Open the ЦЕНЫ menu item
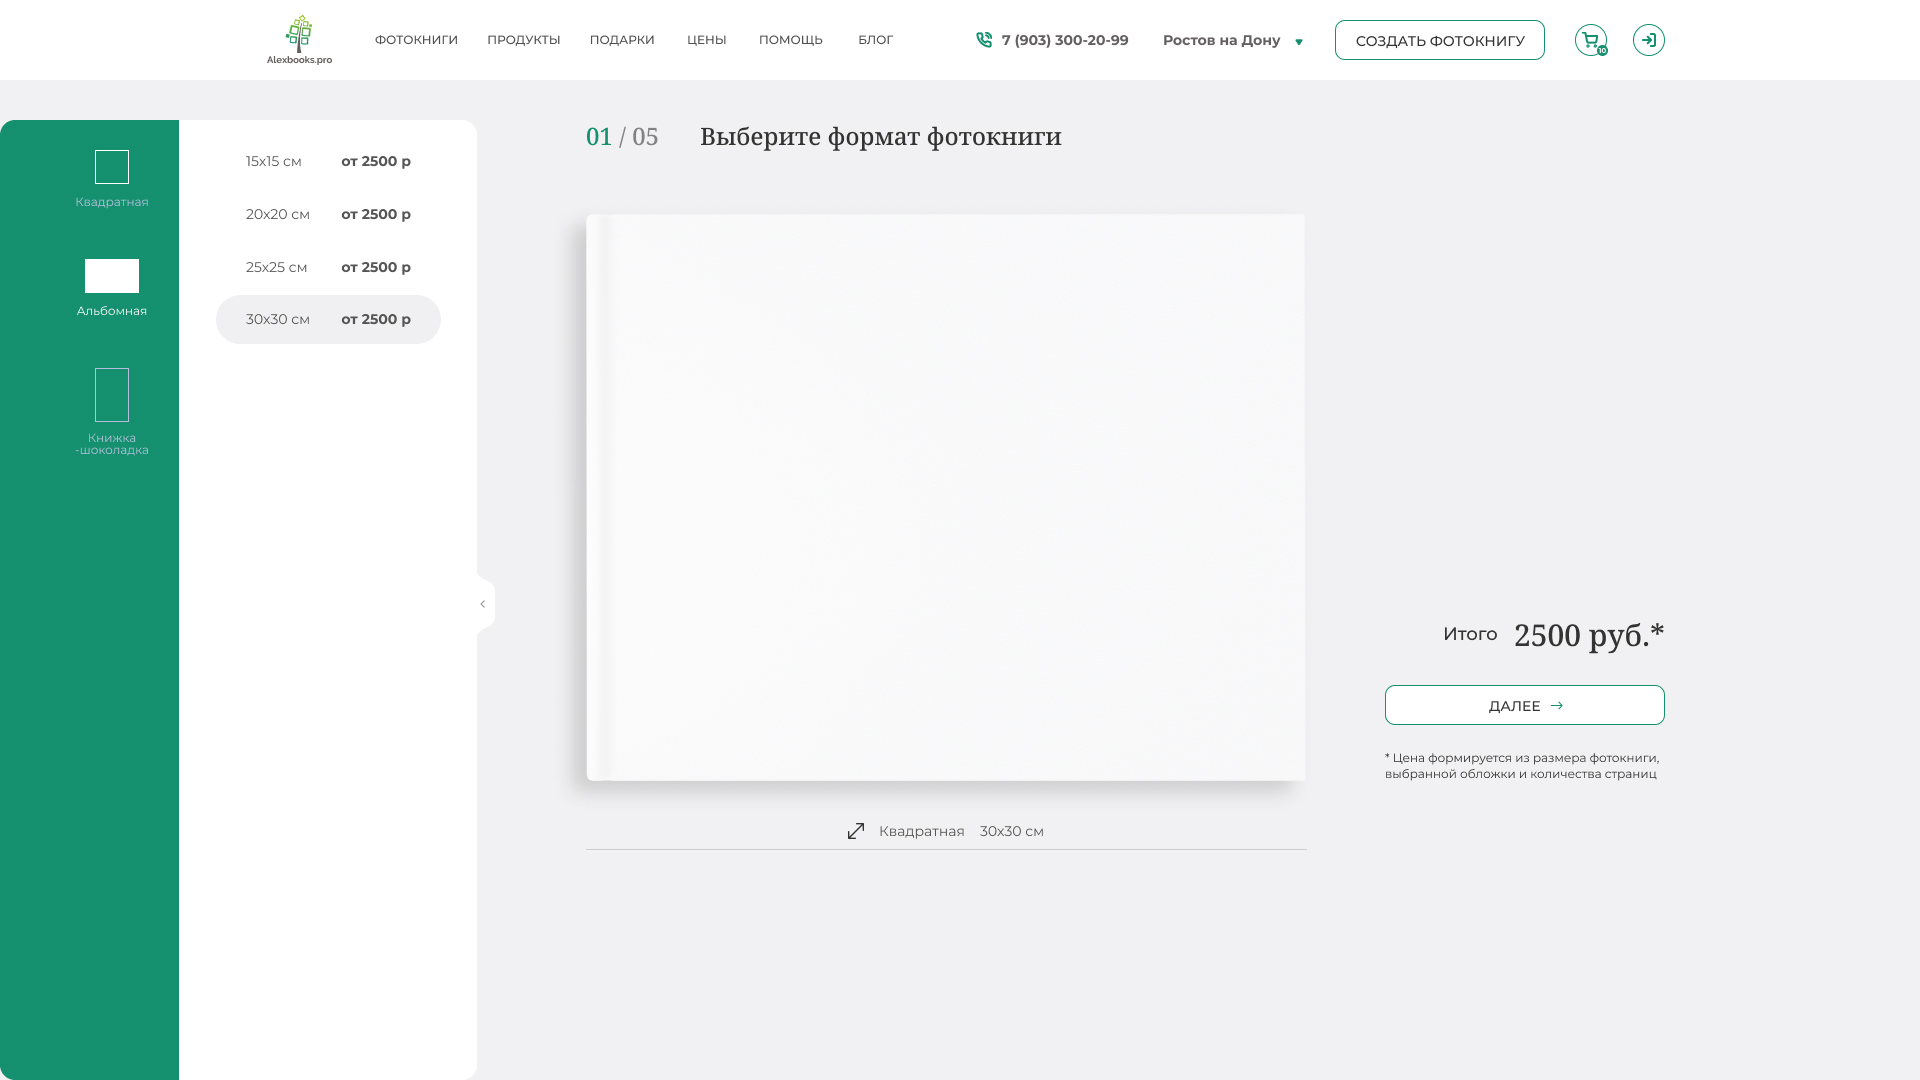 (707, 40)
